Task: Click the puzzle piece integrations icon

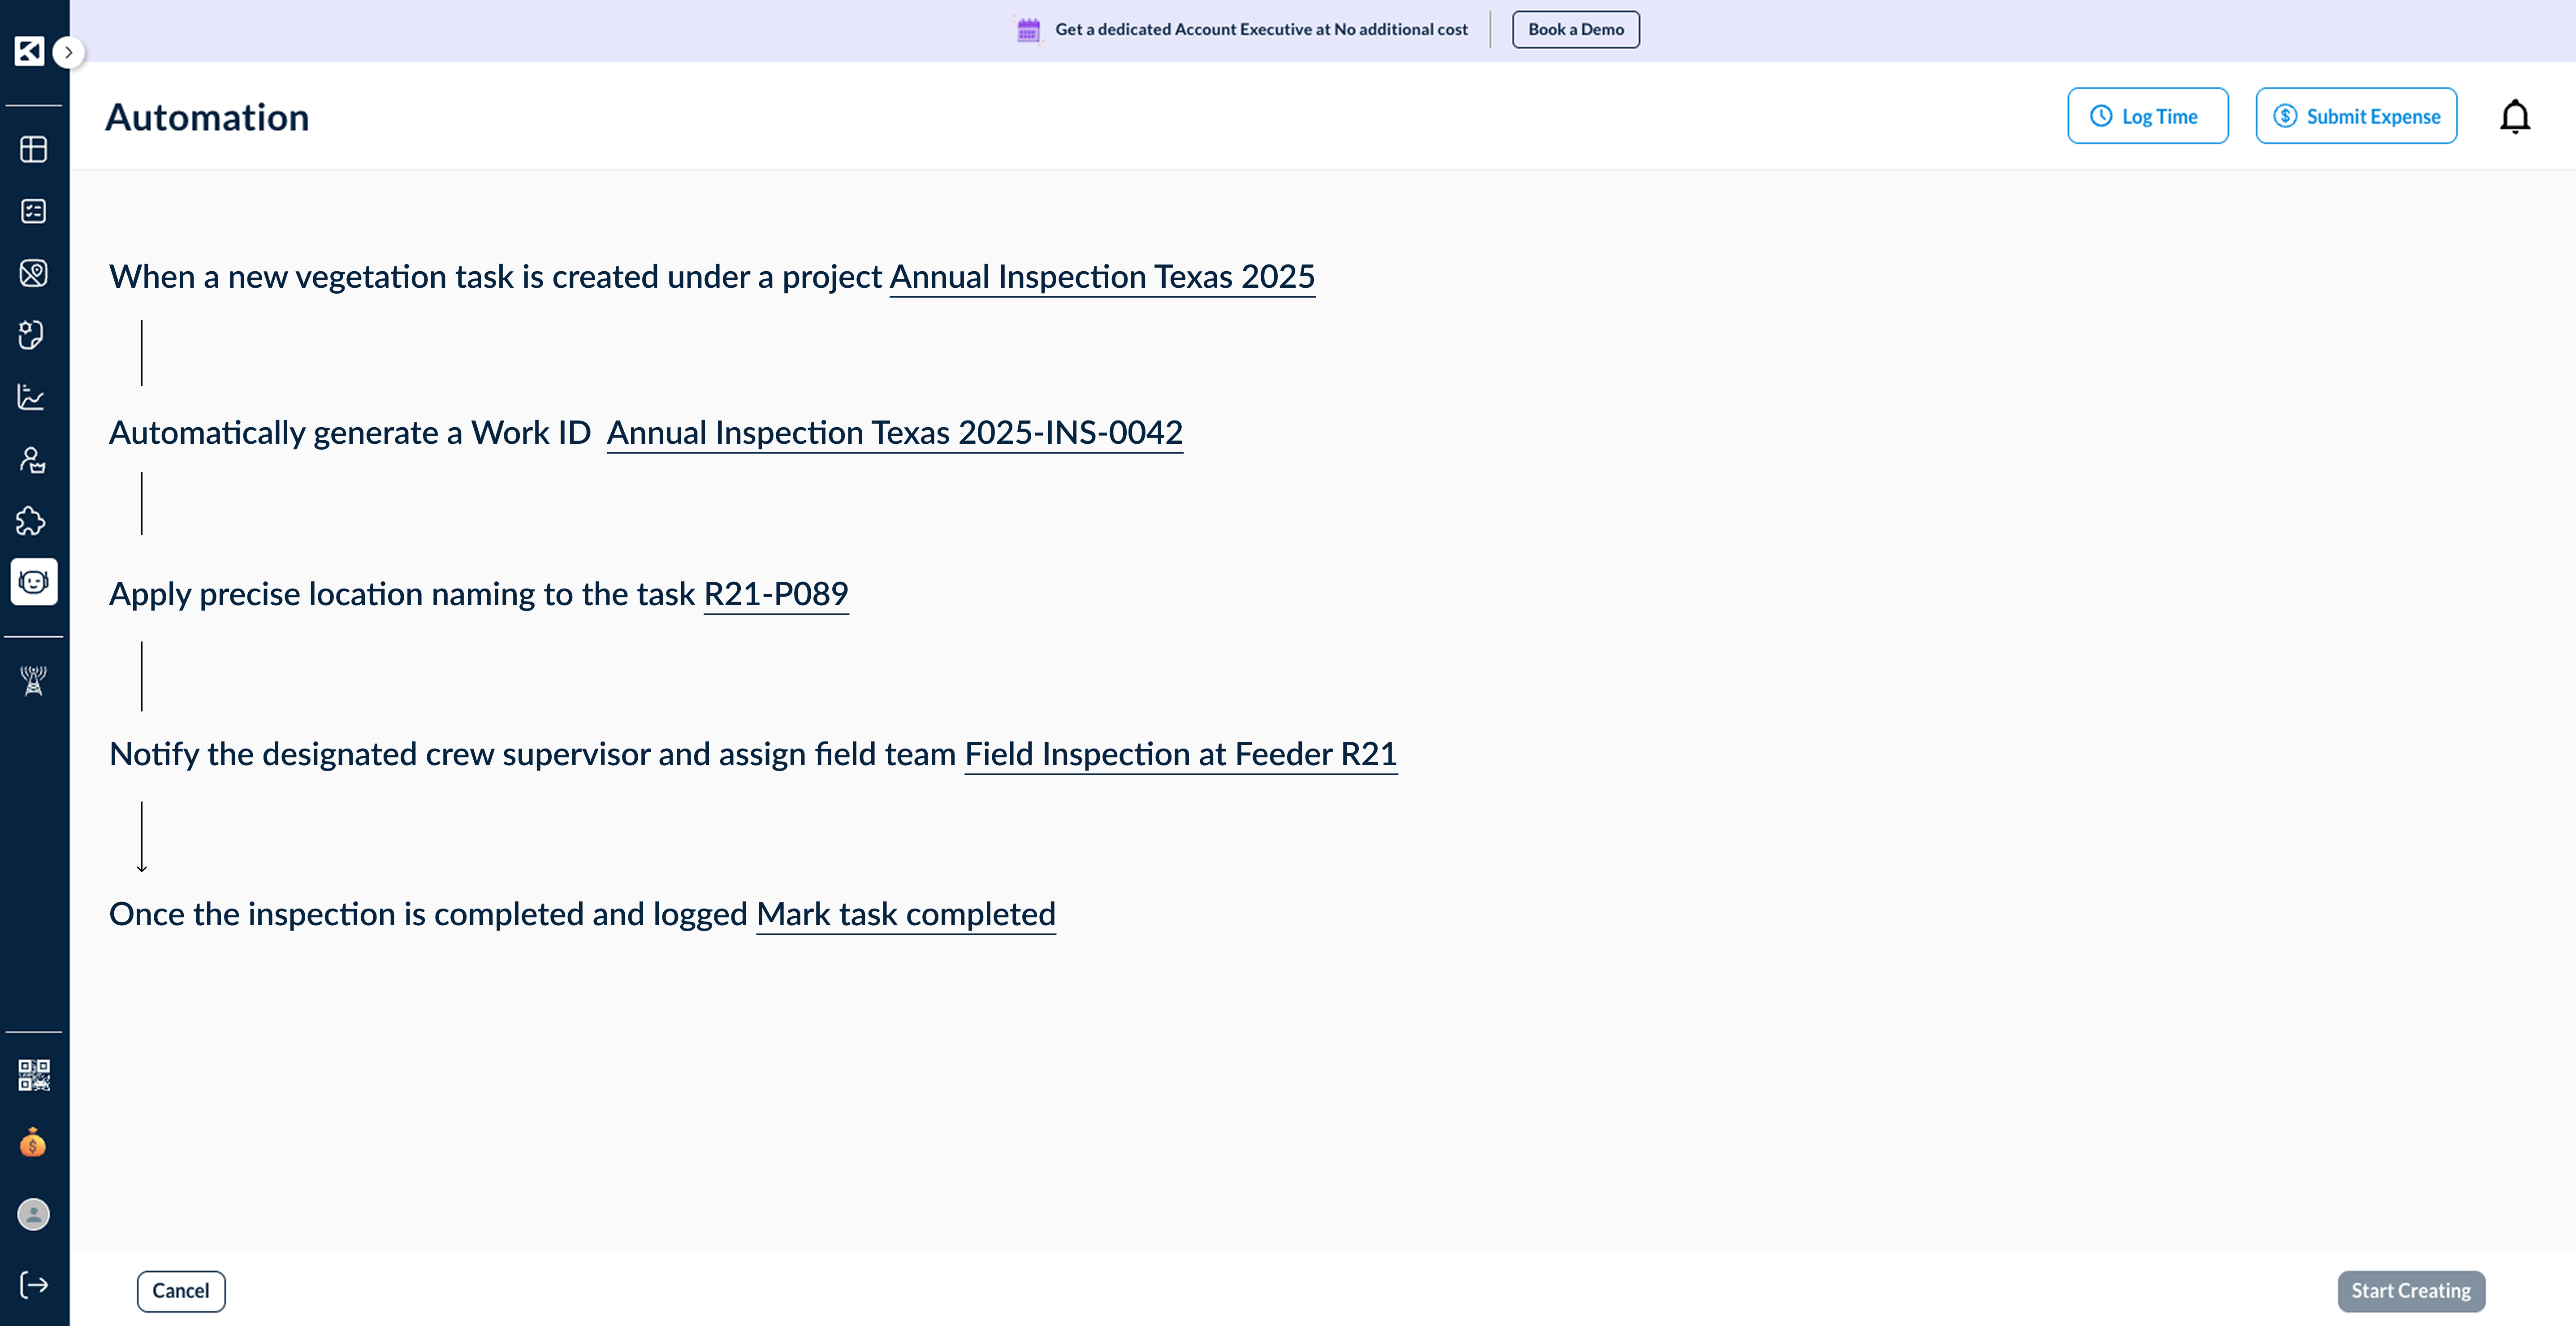Action: click(32, 521)
